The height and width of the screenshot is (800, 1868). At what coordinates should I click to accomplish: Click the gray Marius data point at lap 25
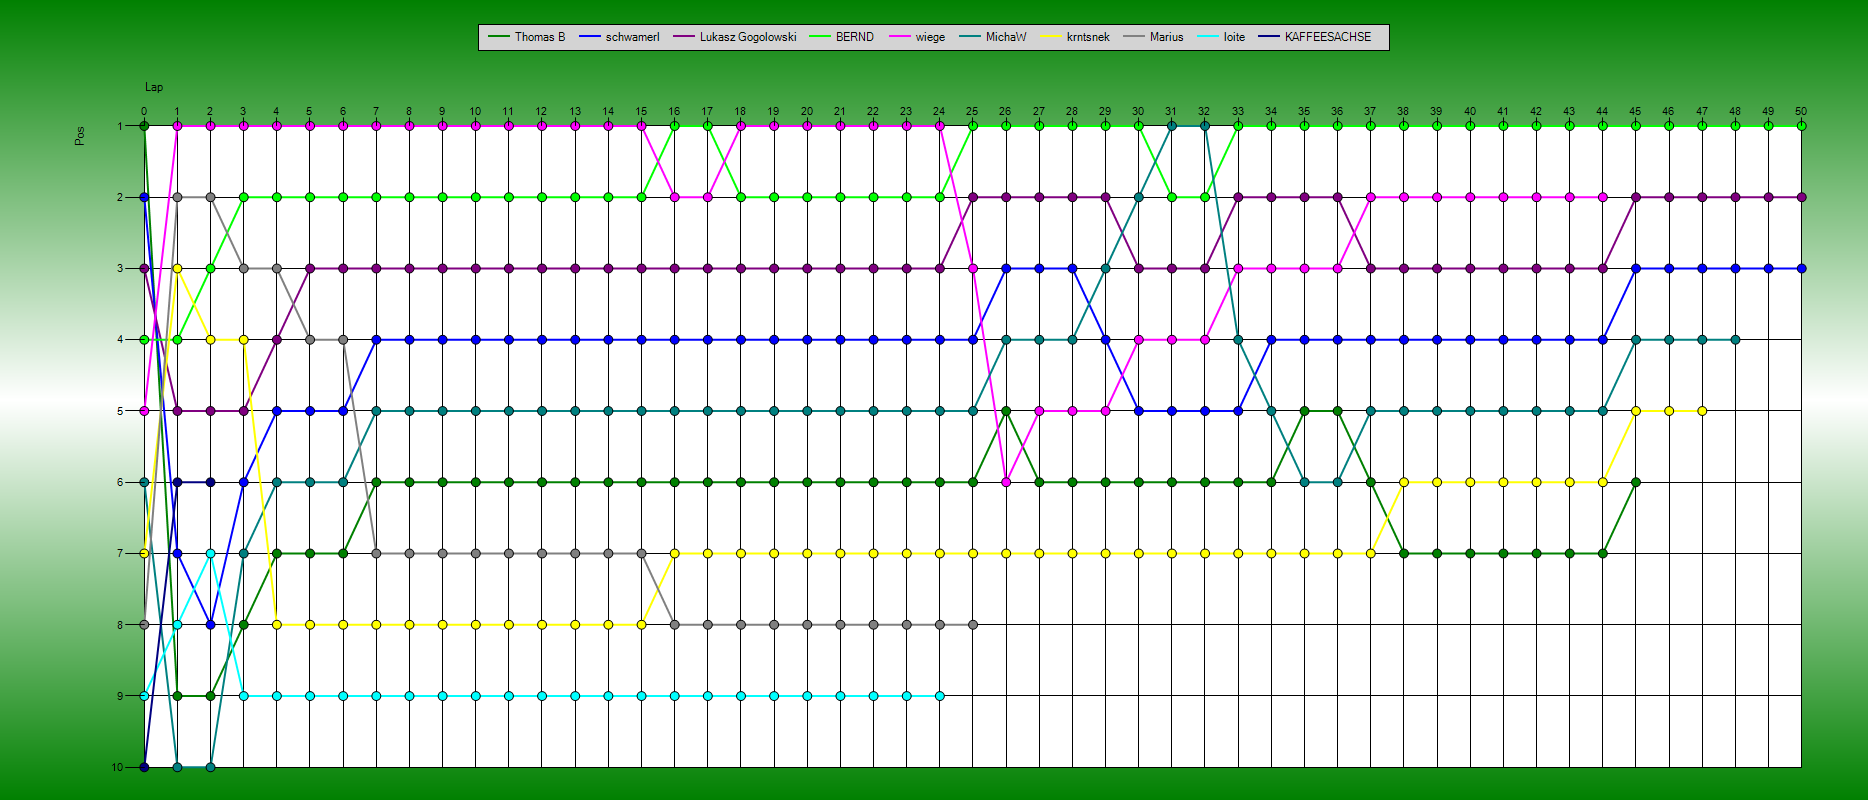(x=972, y=625)
